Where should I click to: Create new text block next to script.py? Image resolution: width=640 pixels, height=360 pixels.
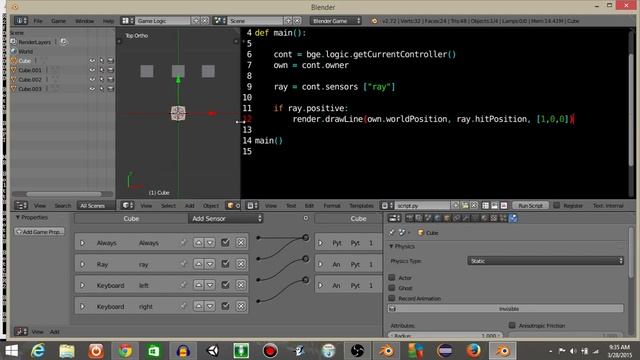click(x=456, y=205)
